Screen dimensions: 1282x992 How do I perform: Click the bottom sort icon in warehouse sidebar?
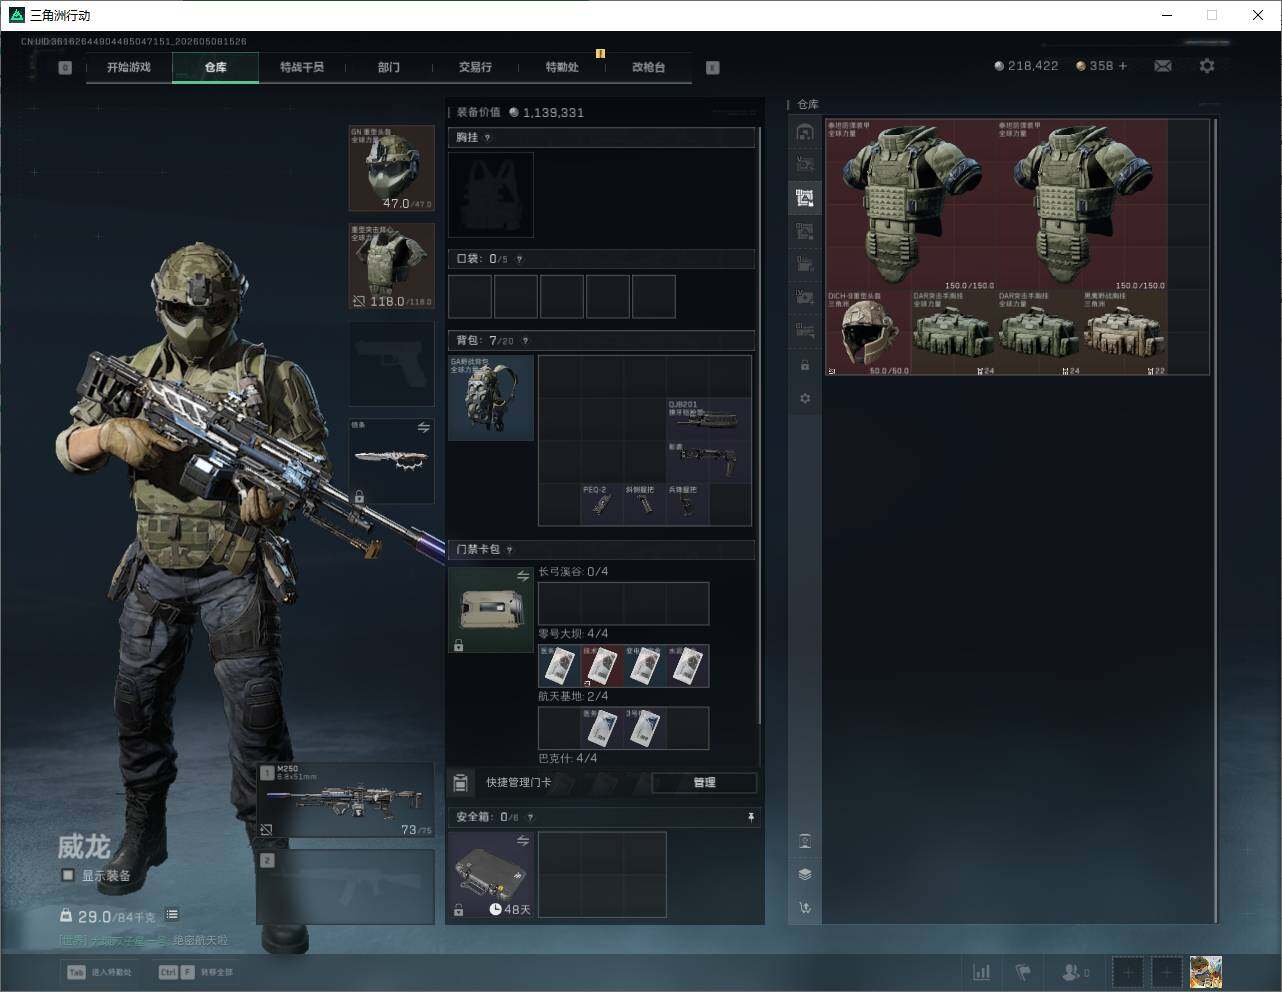click(805, 908)
